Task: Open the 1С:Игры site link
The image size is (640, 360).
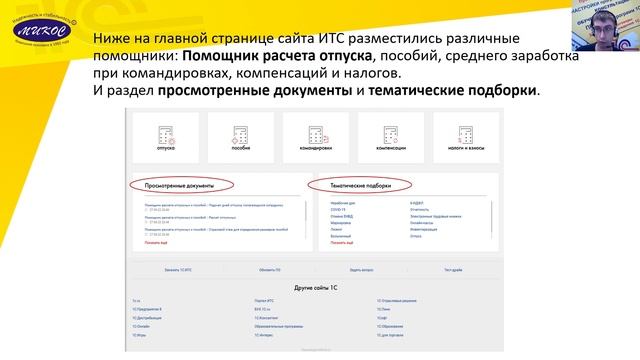Action: pos(139,335)
